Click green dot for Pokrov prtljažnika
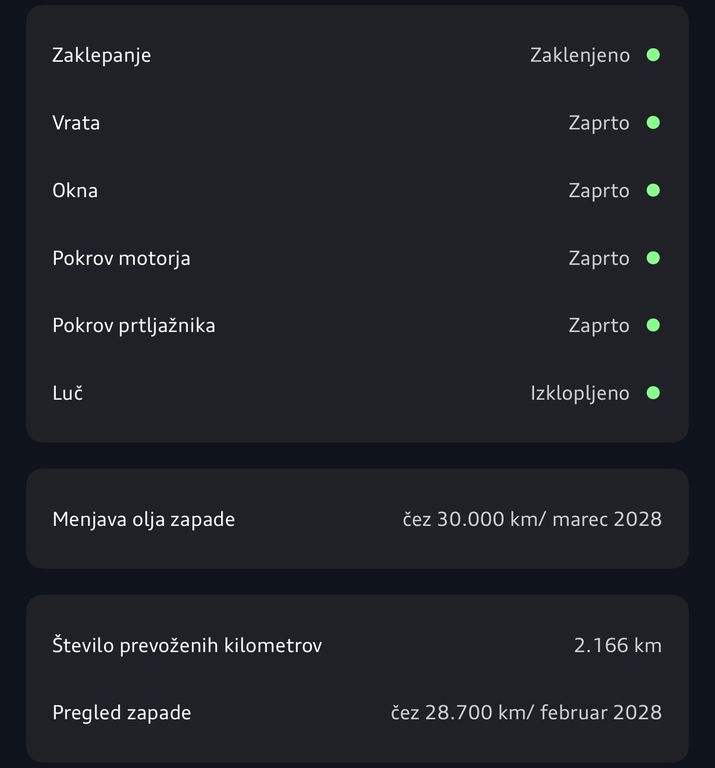This screenshot has height=768, width=715. pyautogui.click(x=653, y=325)
